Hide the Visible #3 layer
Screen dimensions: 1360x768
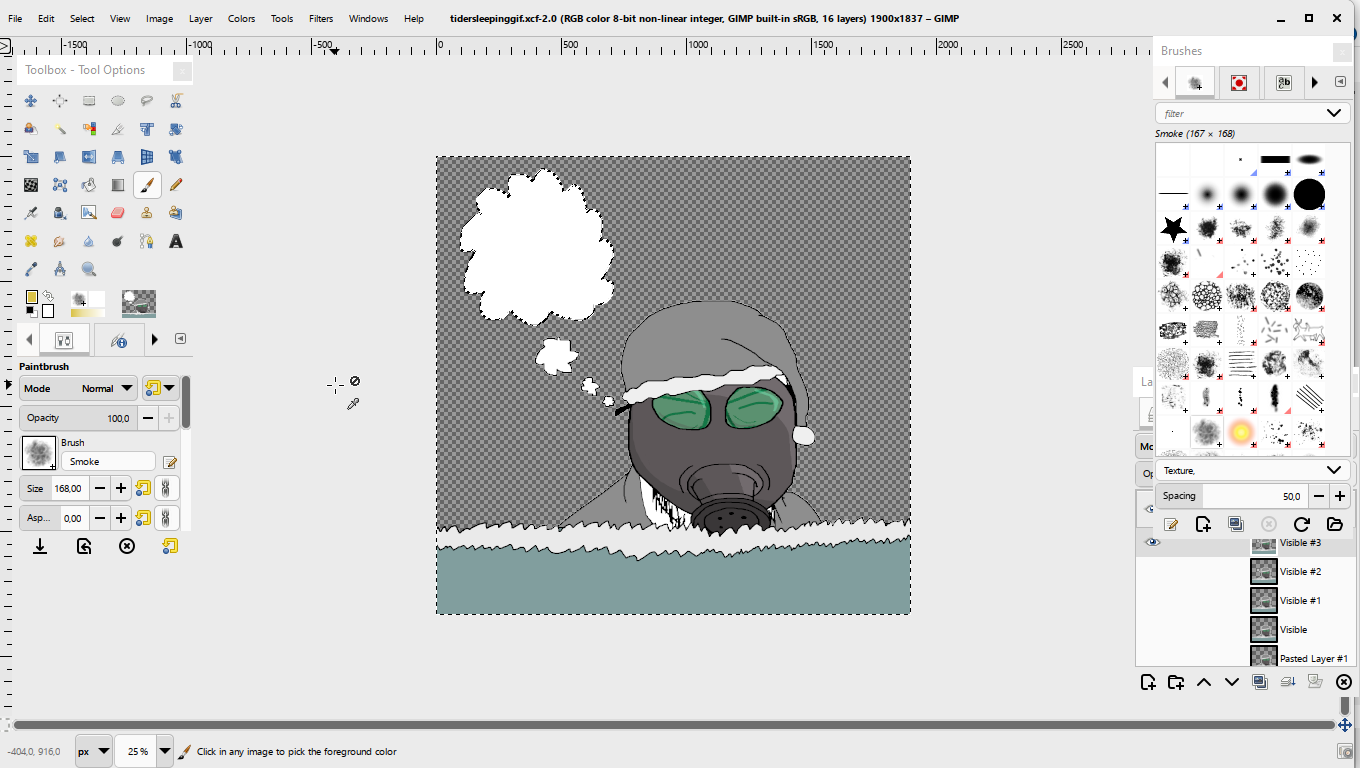(1152, 542)
